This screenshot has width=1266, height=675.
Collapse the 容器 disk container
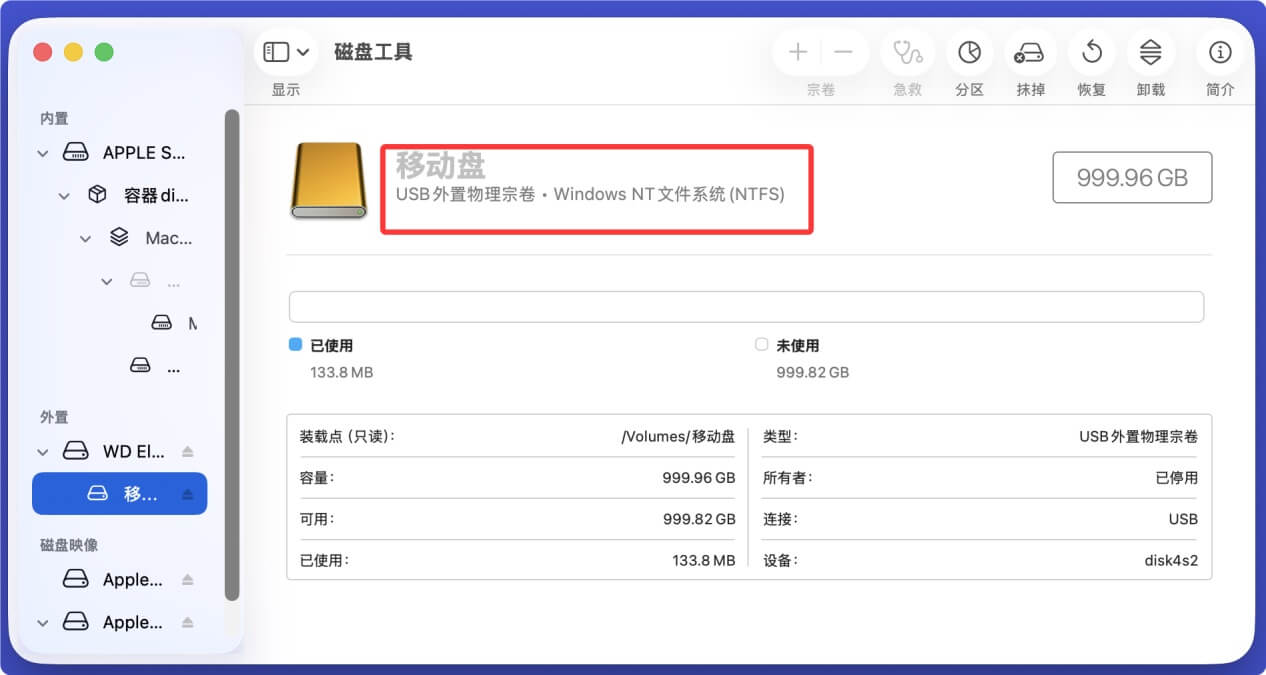tap(64, 195)
